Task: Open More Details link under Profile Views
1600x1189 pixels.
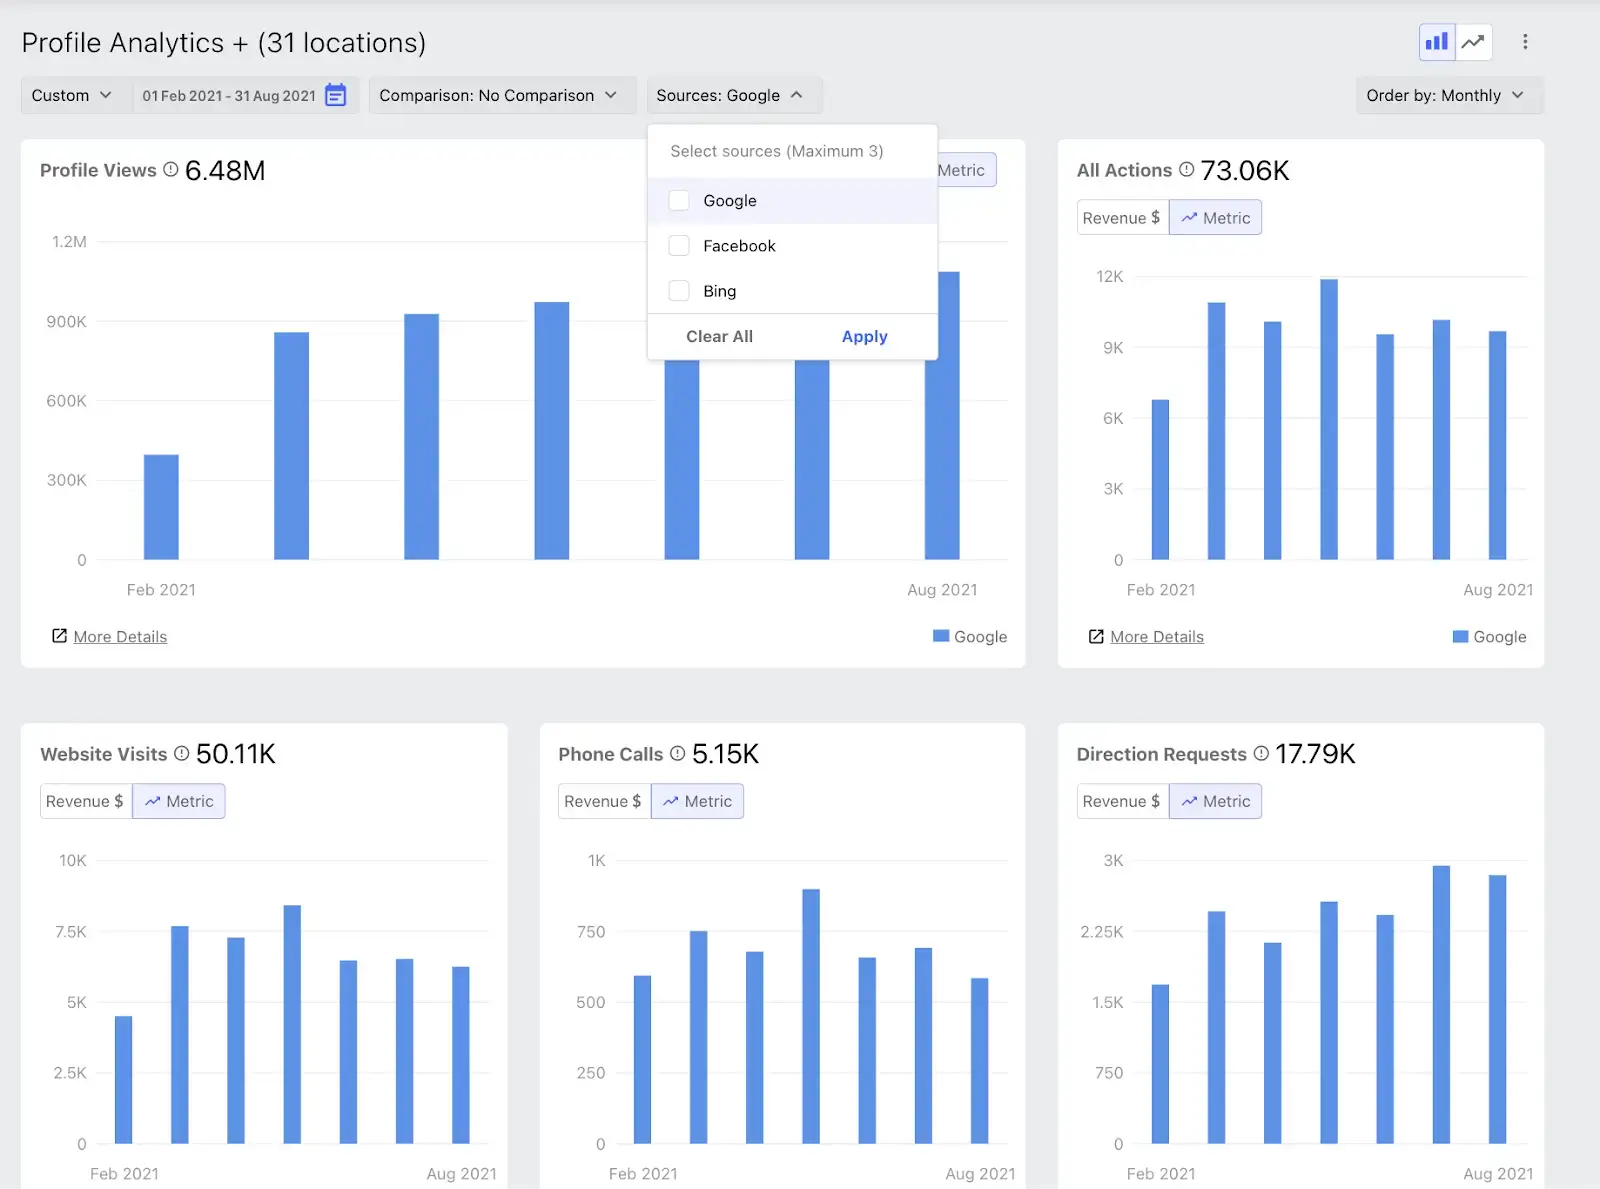Action: pos(120,637)
